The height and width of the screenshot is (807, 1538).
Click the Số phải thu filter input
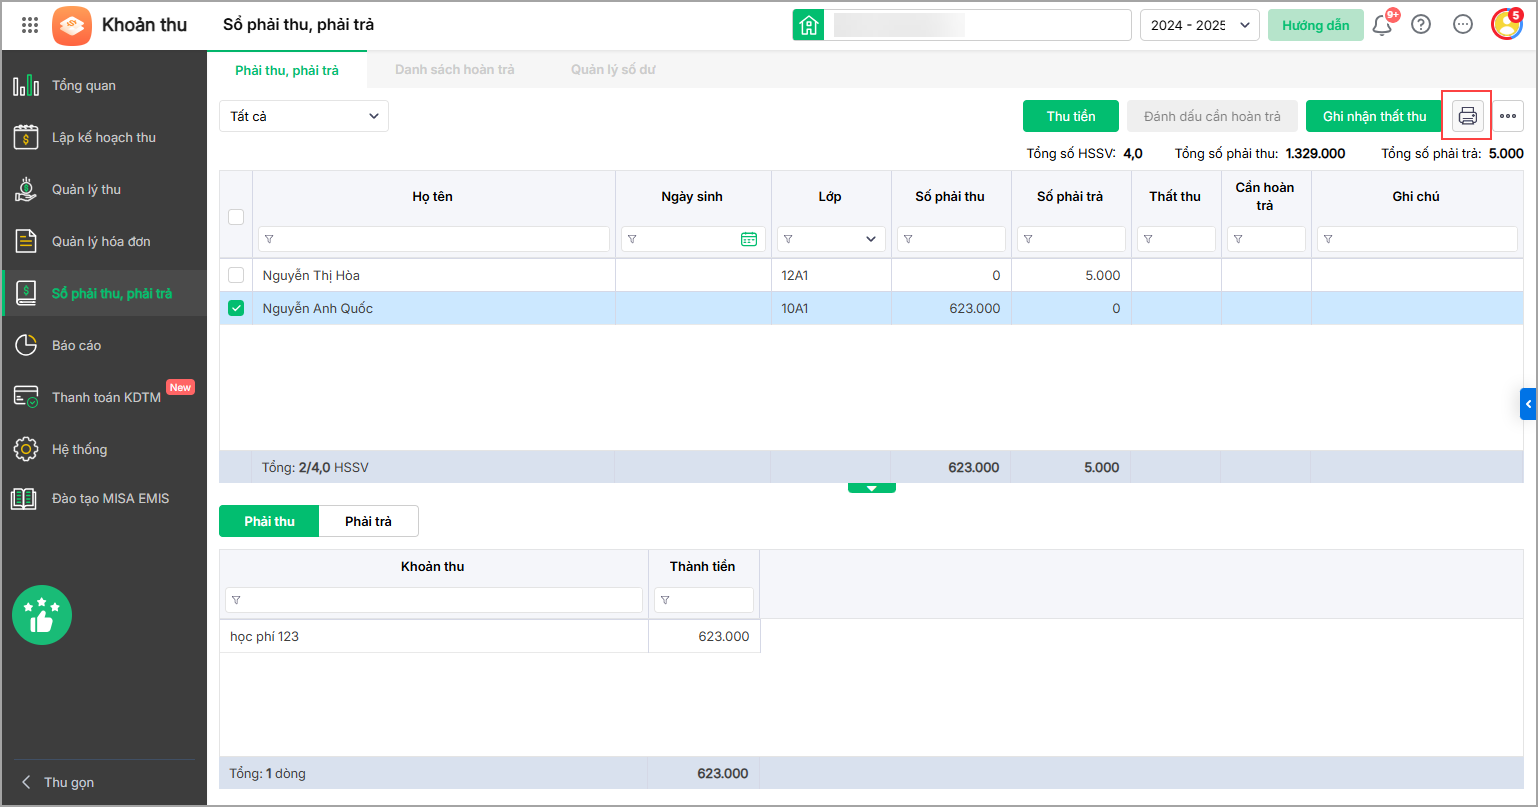tap(951, 239)
